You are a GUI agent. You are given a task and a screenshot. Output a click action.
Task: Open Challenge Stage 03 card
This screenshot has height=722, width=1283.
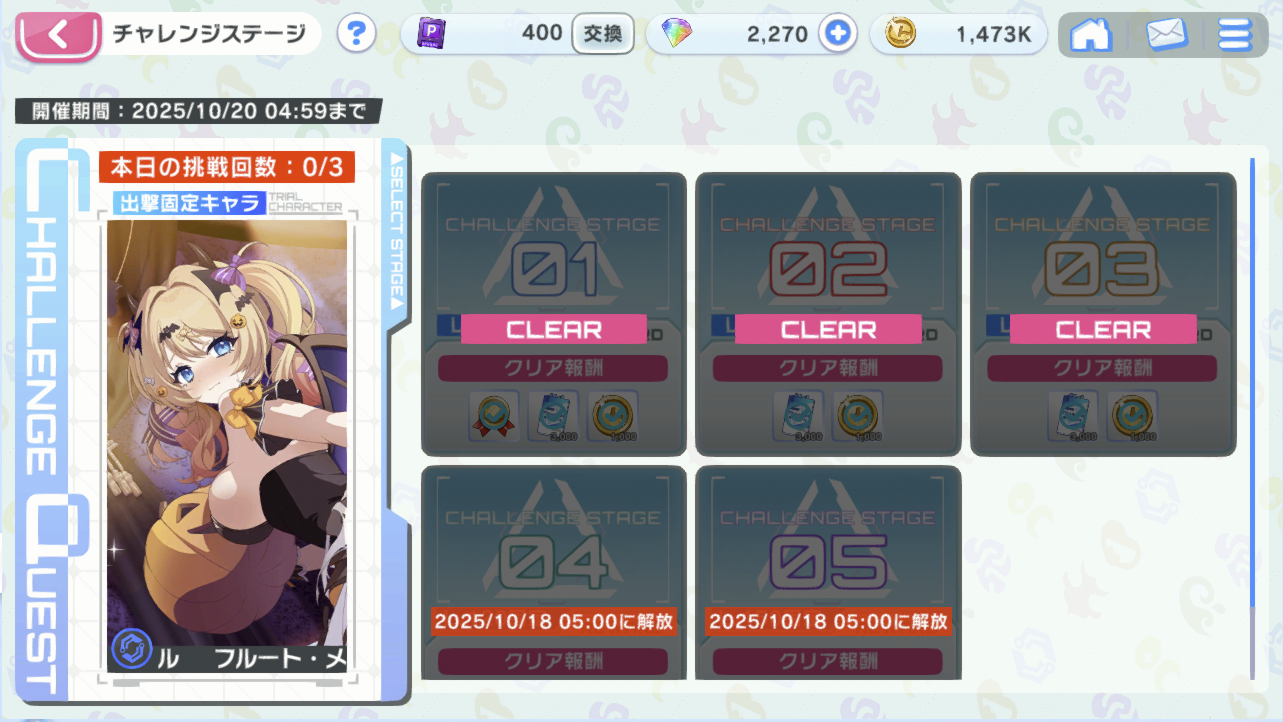[x=1103, y=314]
